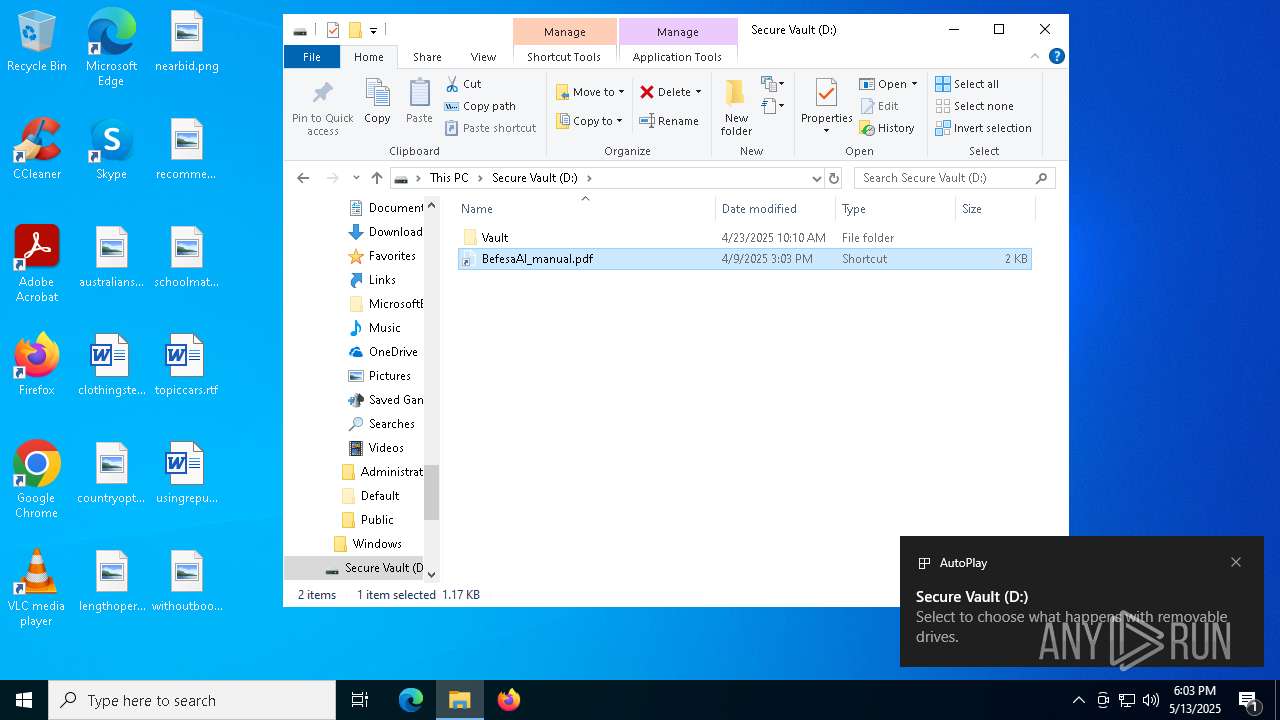The height and width of the screenshot is (720, 1280).
Task: Refresh the Secure Vault folder view
Action: 834,178
